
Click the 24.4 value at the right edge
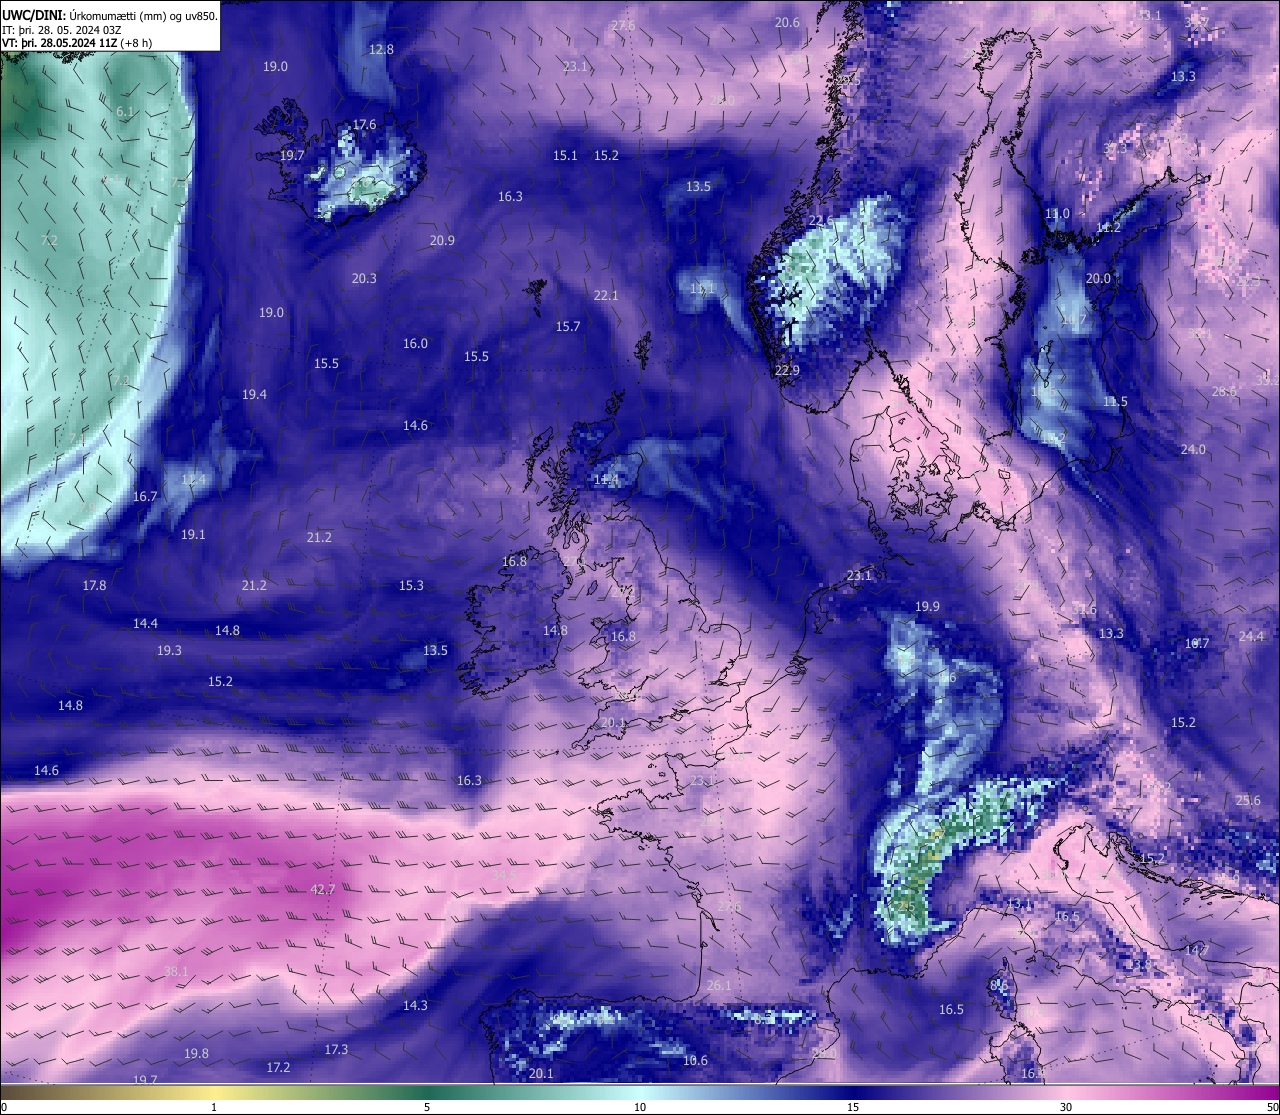pyautogui.click(x=1251, y=636)
